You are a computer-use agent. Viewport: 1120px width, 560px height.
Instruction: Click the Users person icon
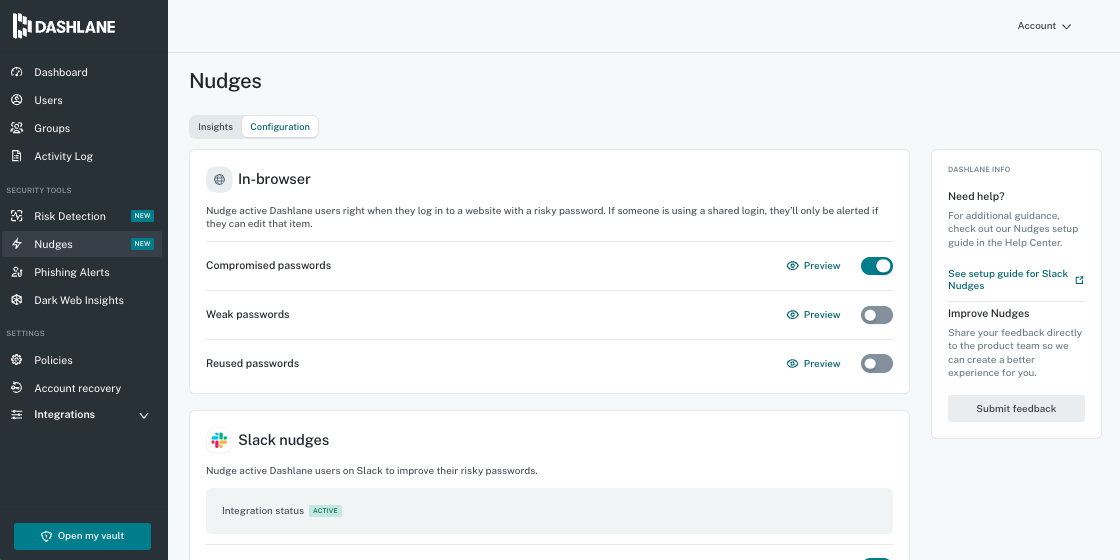[16, 100]
